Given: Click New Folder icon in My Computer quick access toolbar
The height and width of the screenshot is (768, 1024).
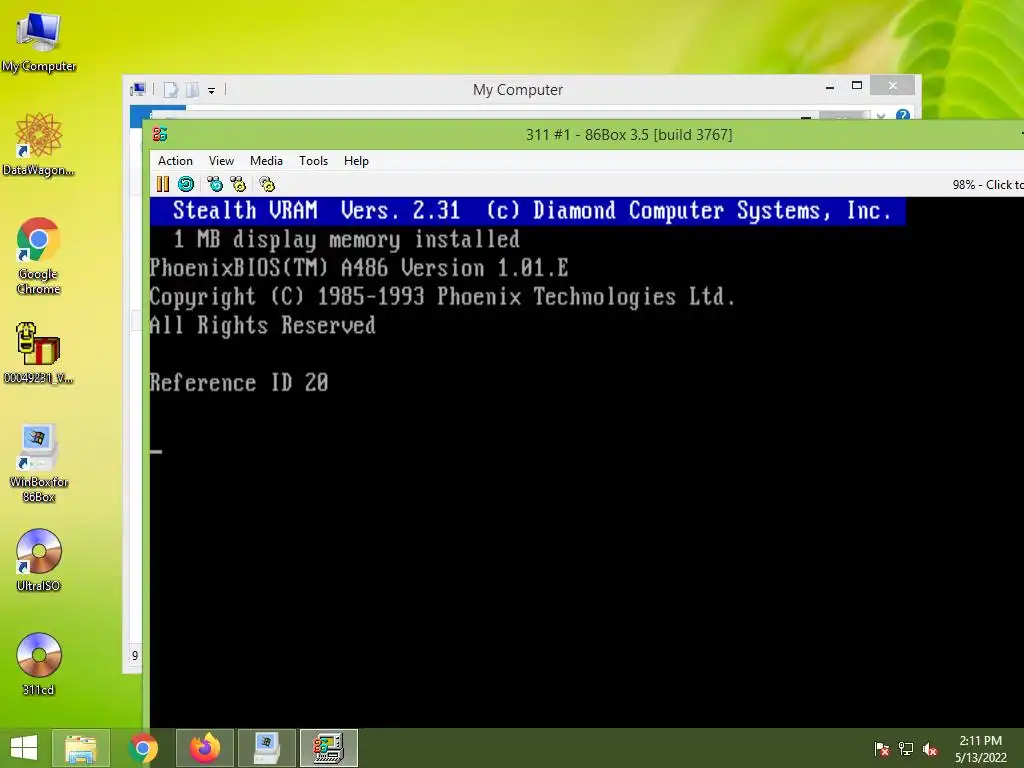Looking at the screenshot, I should pyautogui.click(x=192, y=89).
